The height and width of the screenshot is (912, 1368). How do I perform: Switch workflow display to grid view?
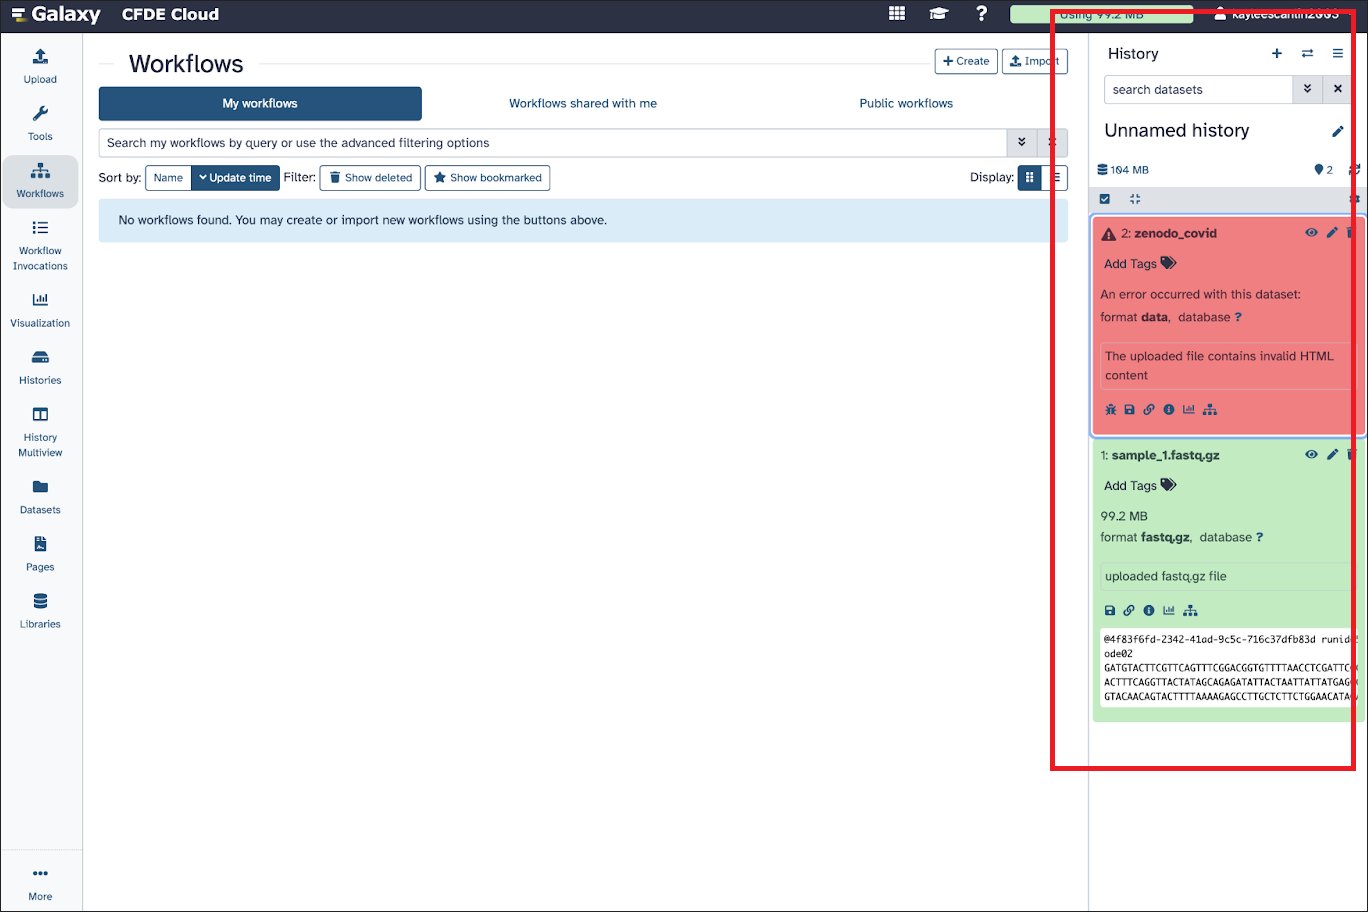click(1029, 178)
